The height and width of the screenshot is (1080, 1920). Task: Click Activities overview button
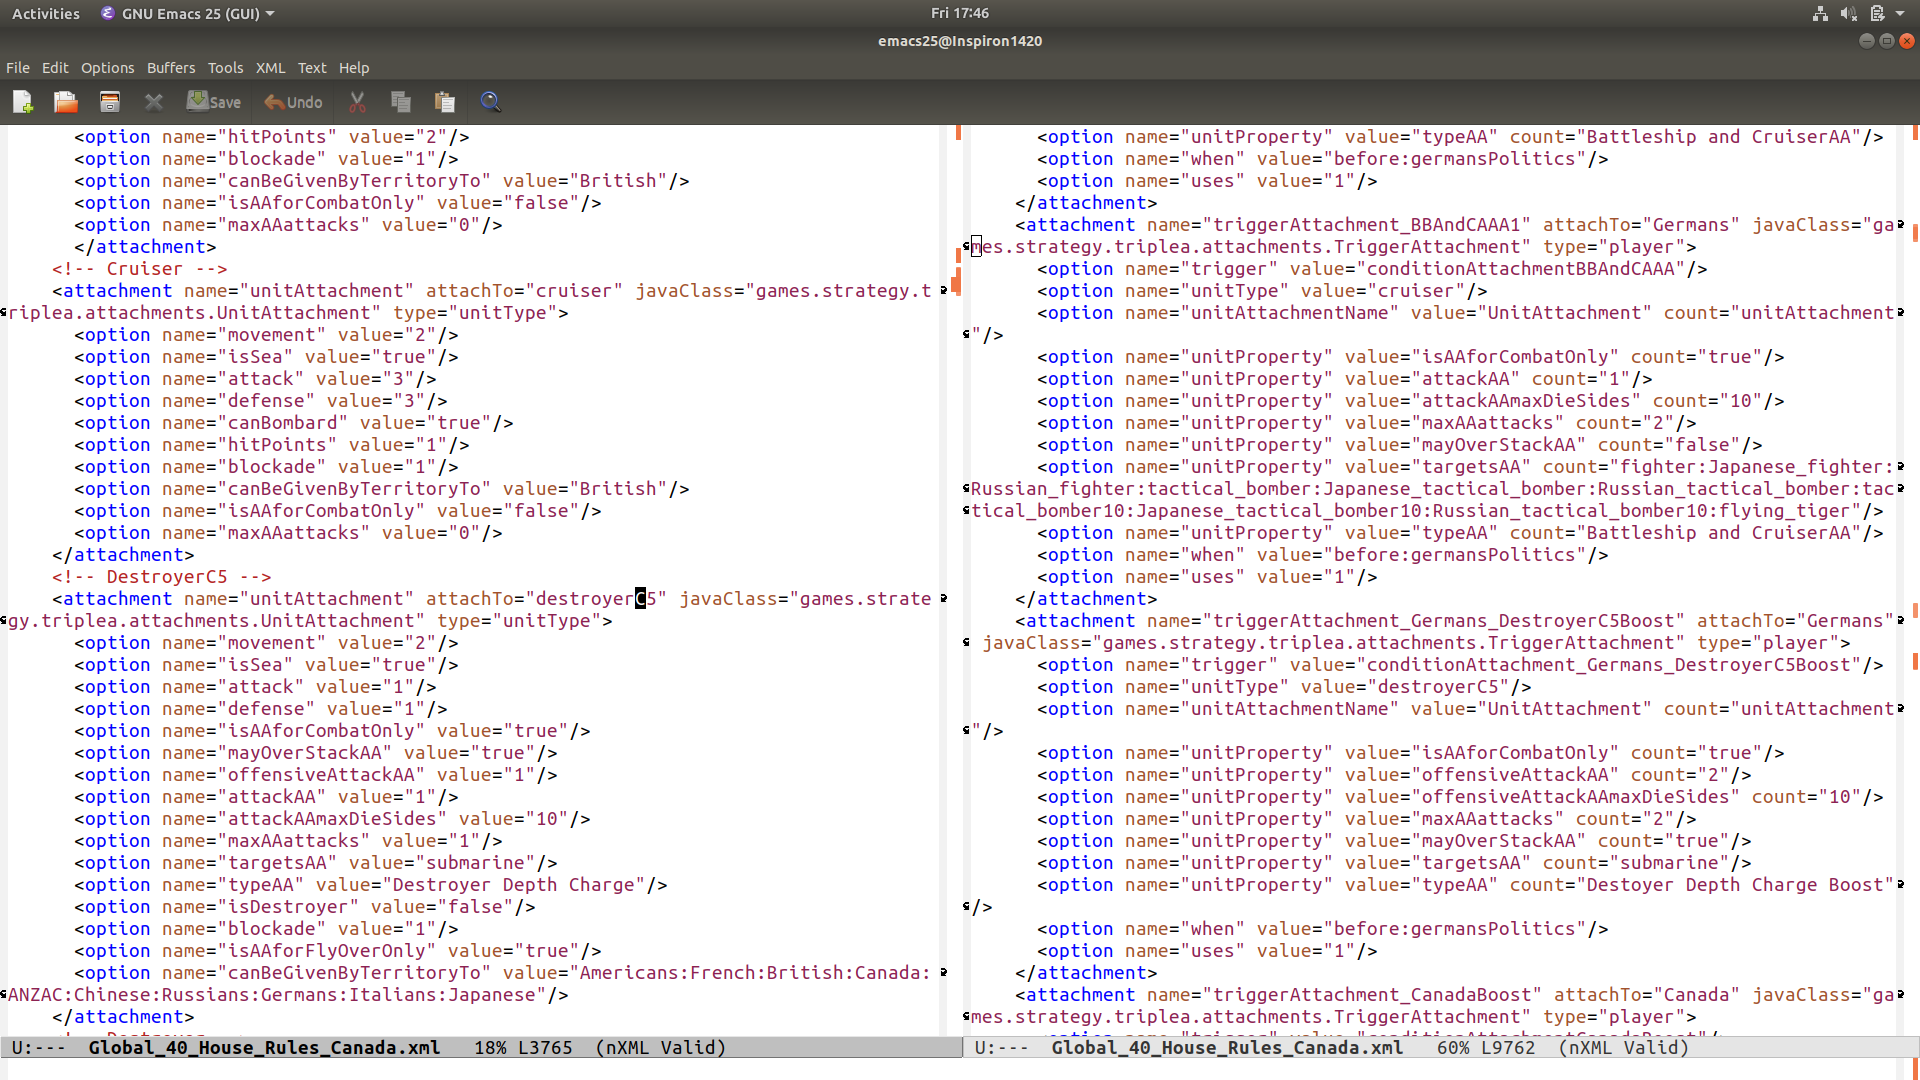pos(46,13)
